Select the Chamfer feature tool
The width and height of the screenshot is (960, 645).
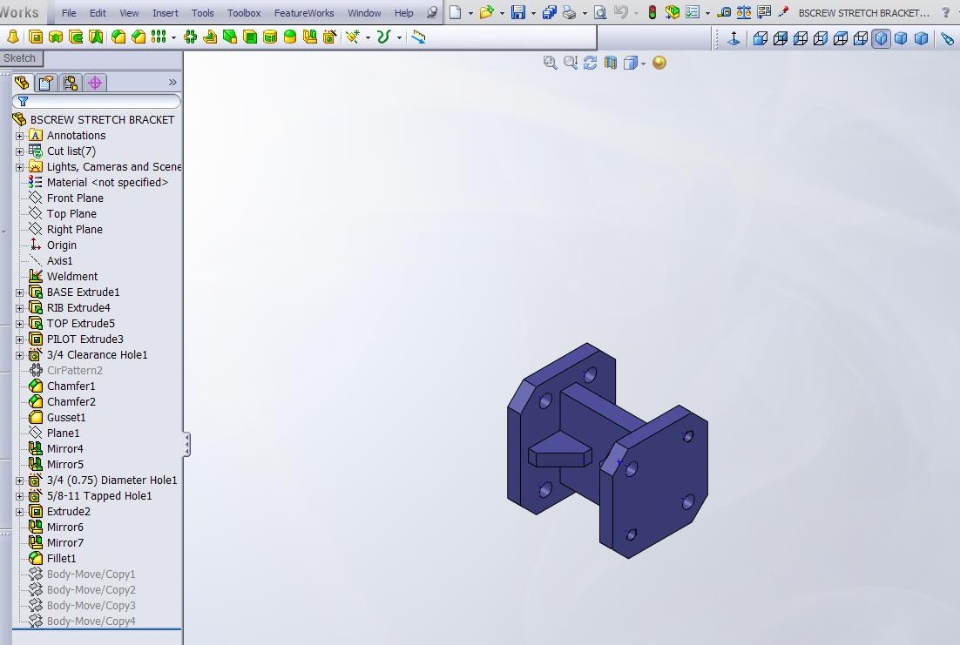pos(138,37)
